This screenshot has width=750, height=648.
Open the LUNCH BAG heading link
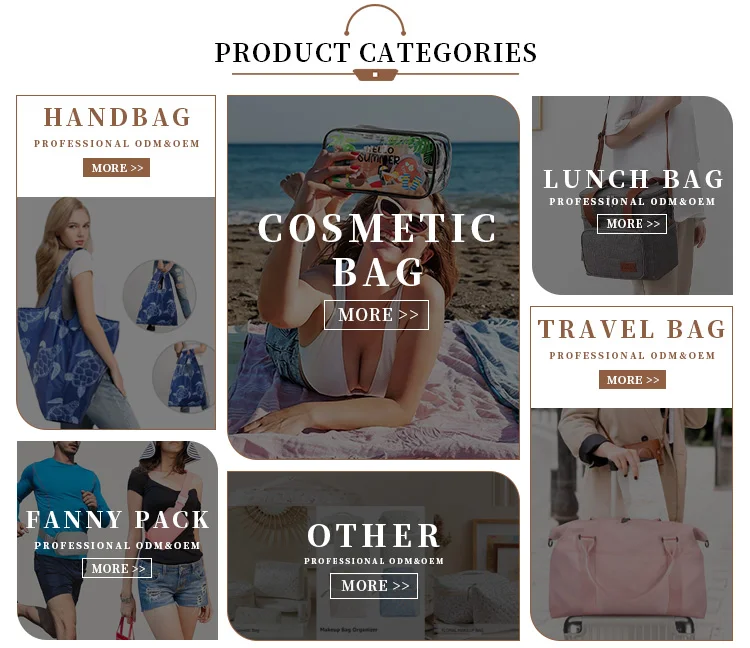633,179
